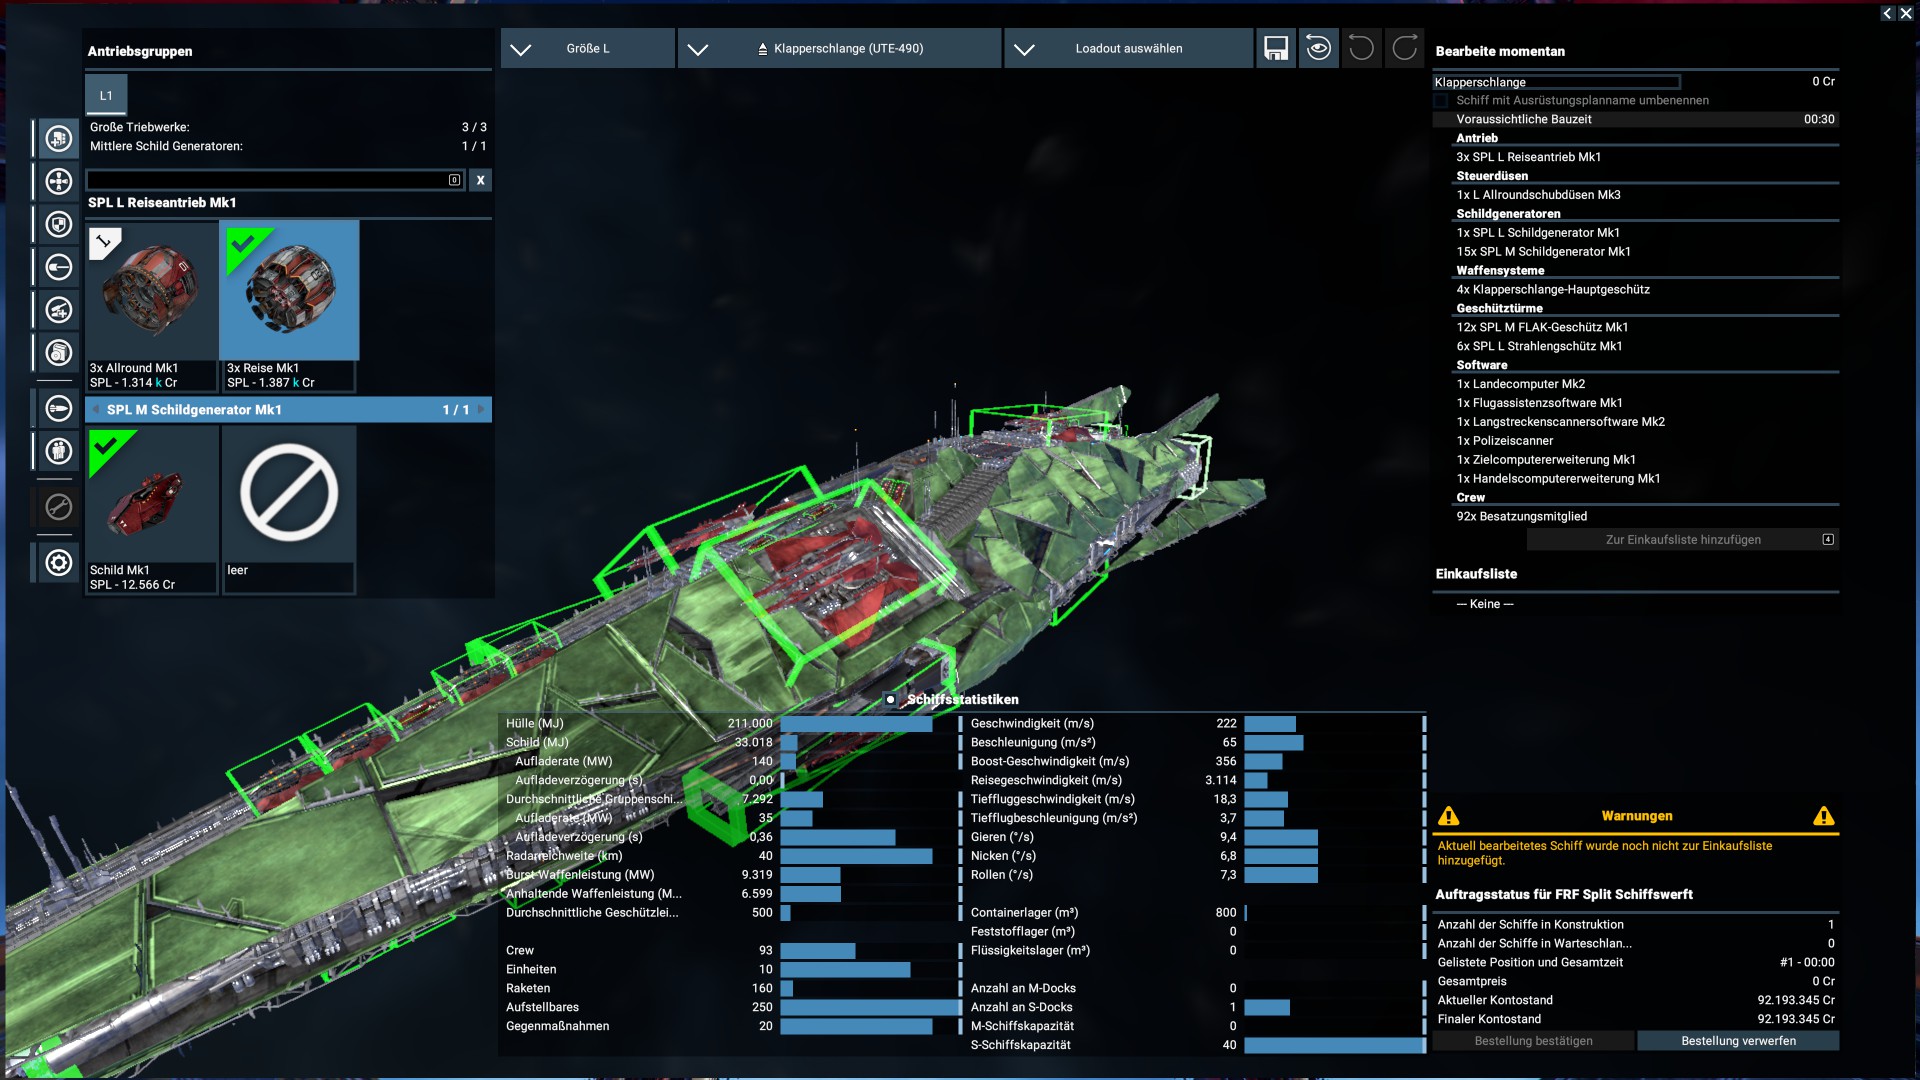Image resolution: width=1920 pixels, height=1080 pixels.
Task: Click Bestellung verwerfen button
Action: [1738, 1041]
